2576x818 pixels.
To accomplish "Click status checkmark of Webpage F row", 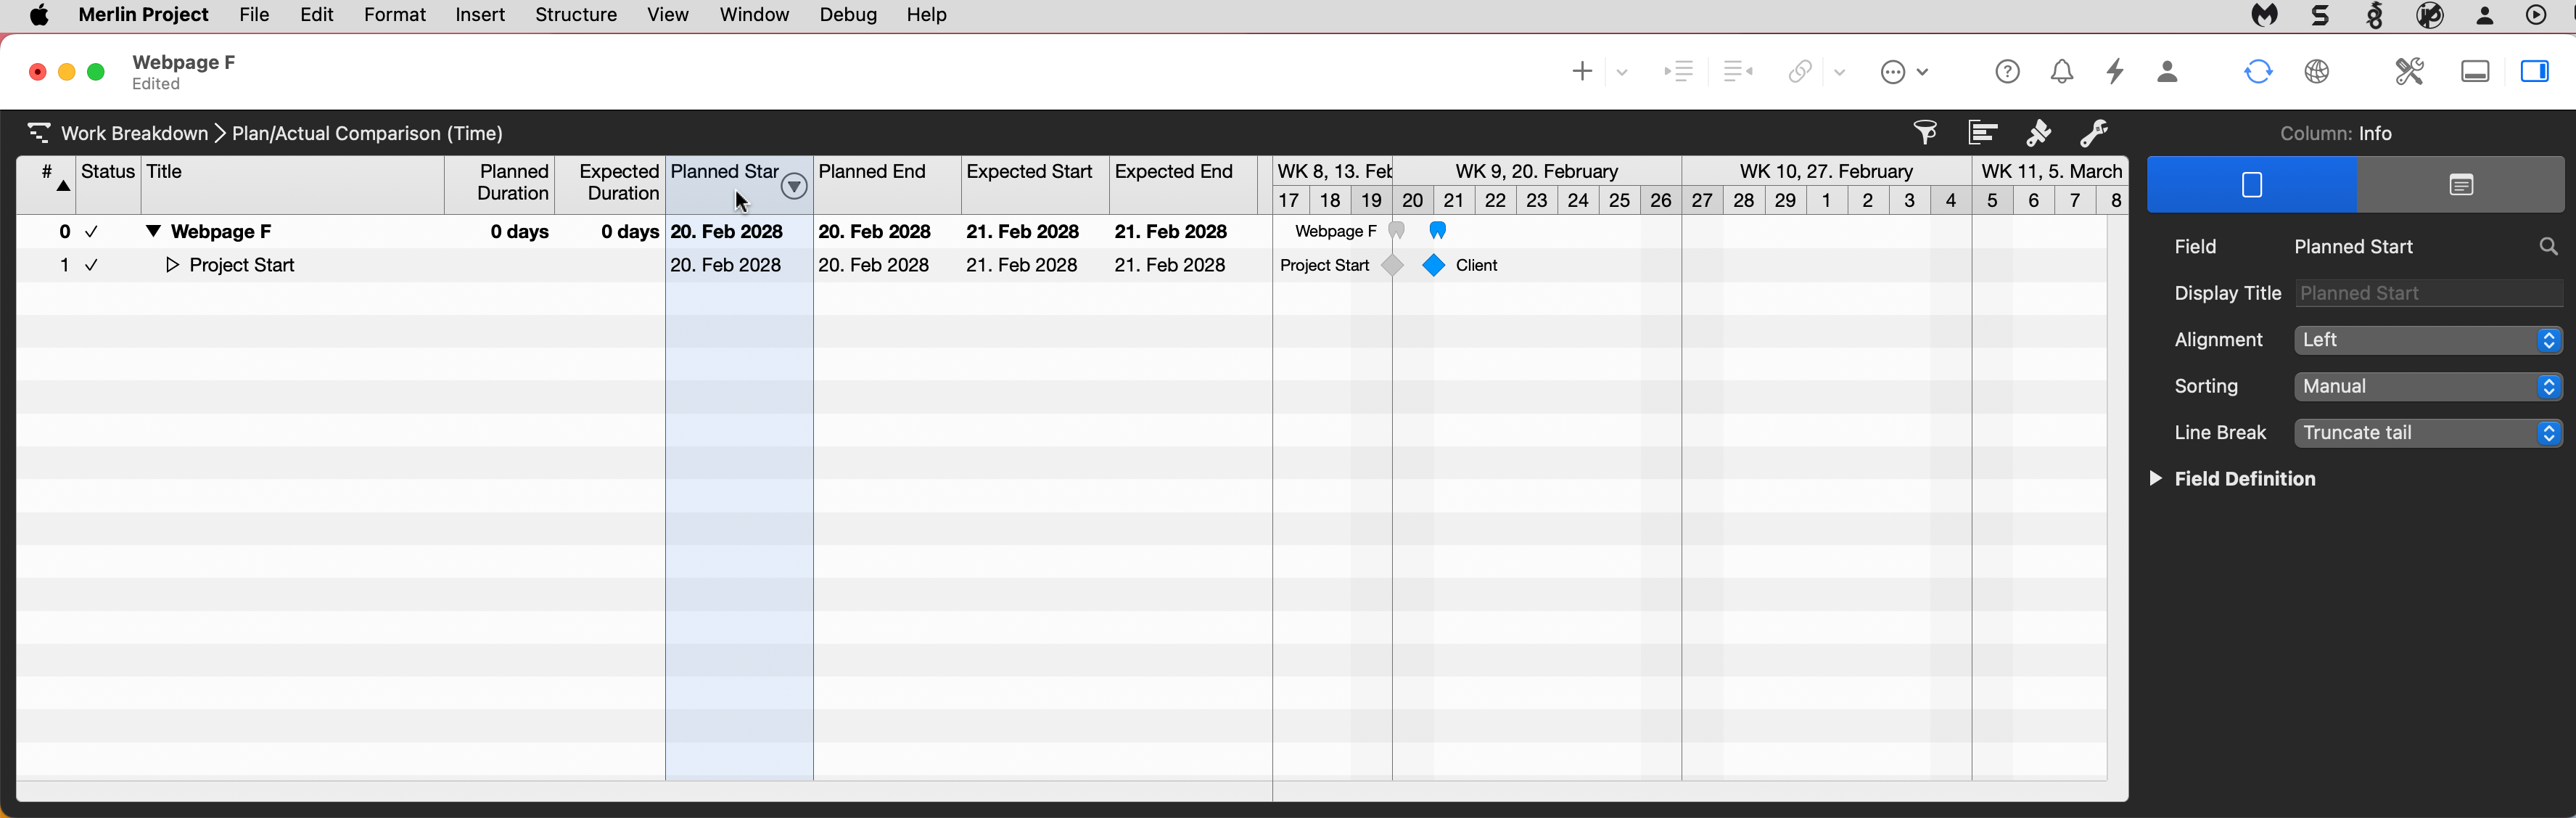I will click(92, 232).
